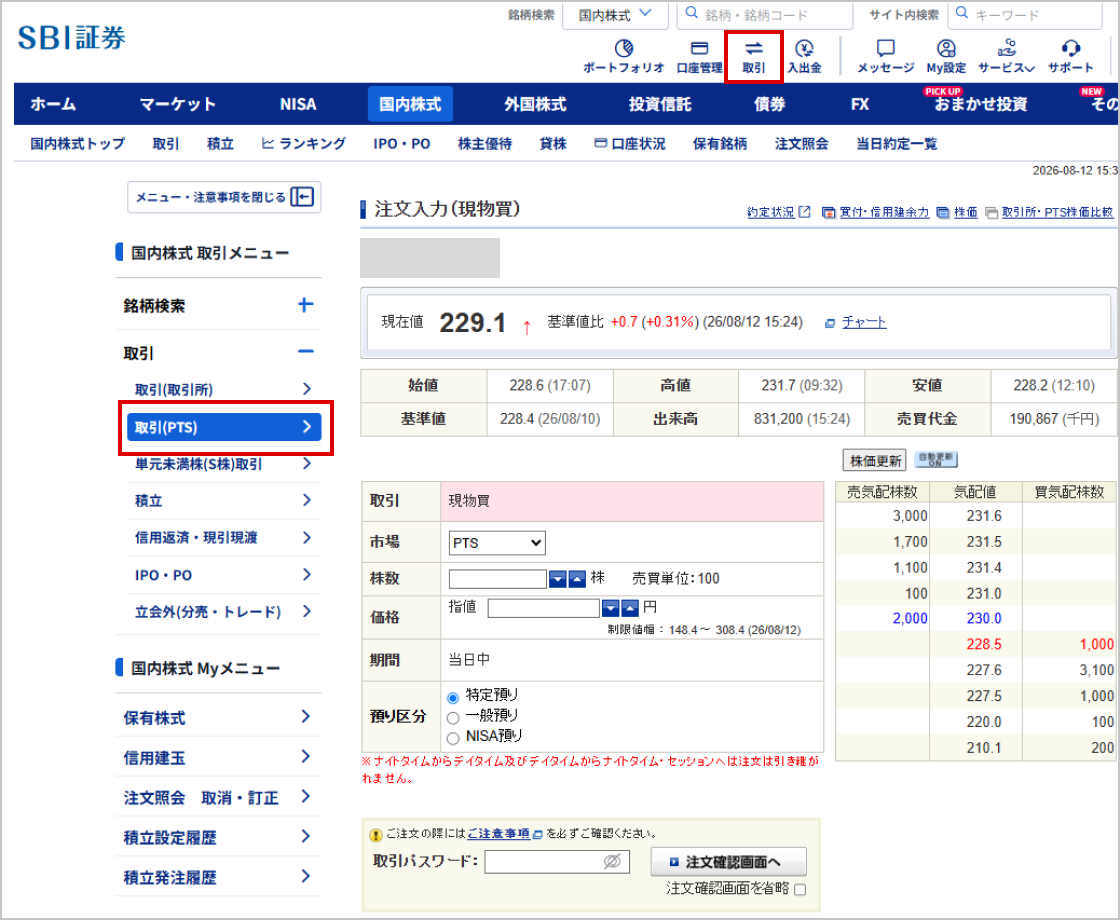
Task: Click the 取引パスワード input field
Action: point(557,861)
